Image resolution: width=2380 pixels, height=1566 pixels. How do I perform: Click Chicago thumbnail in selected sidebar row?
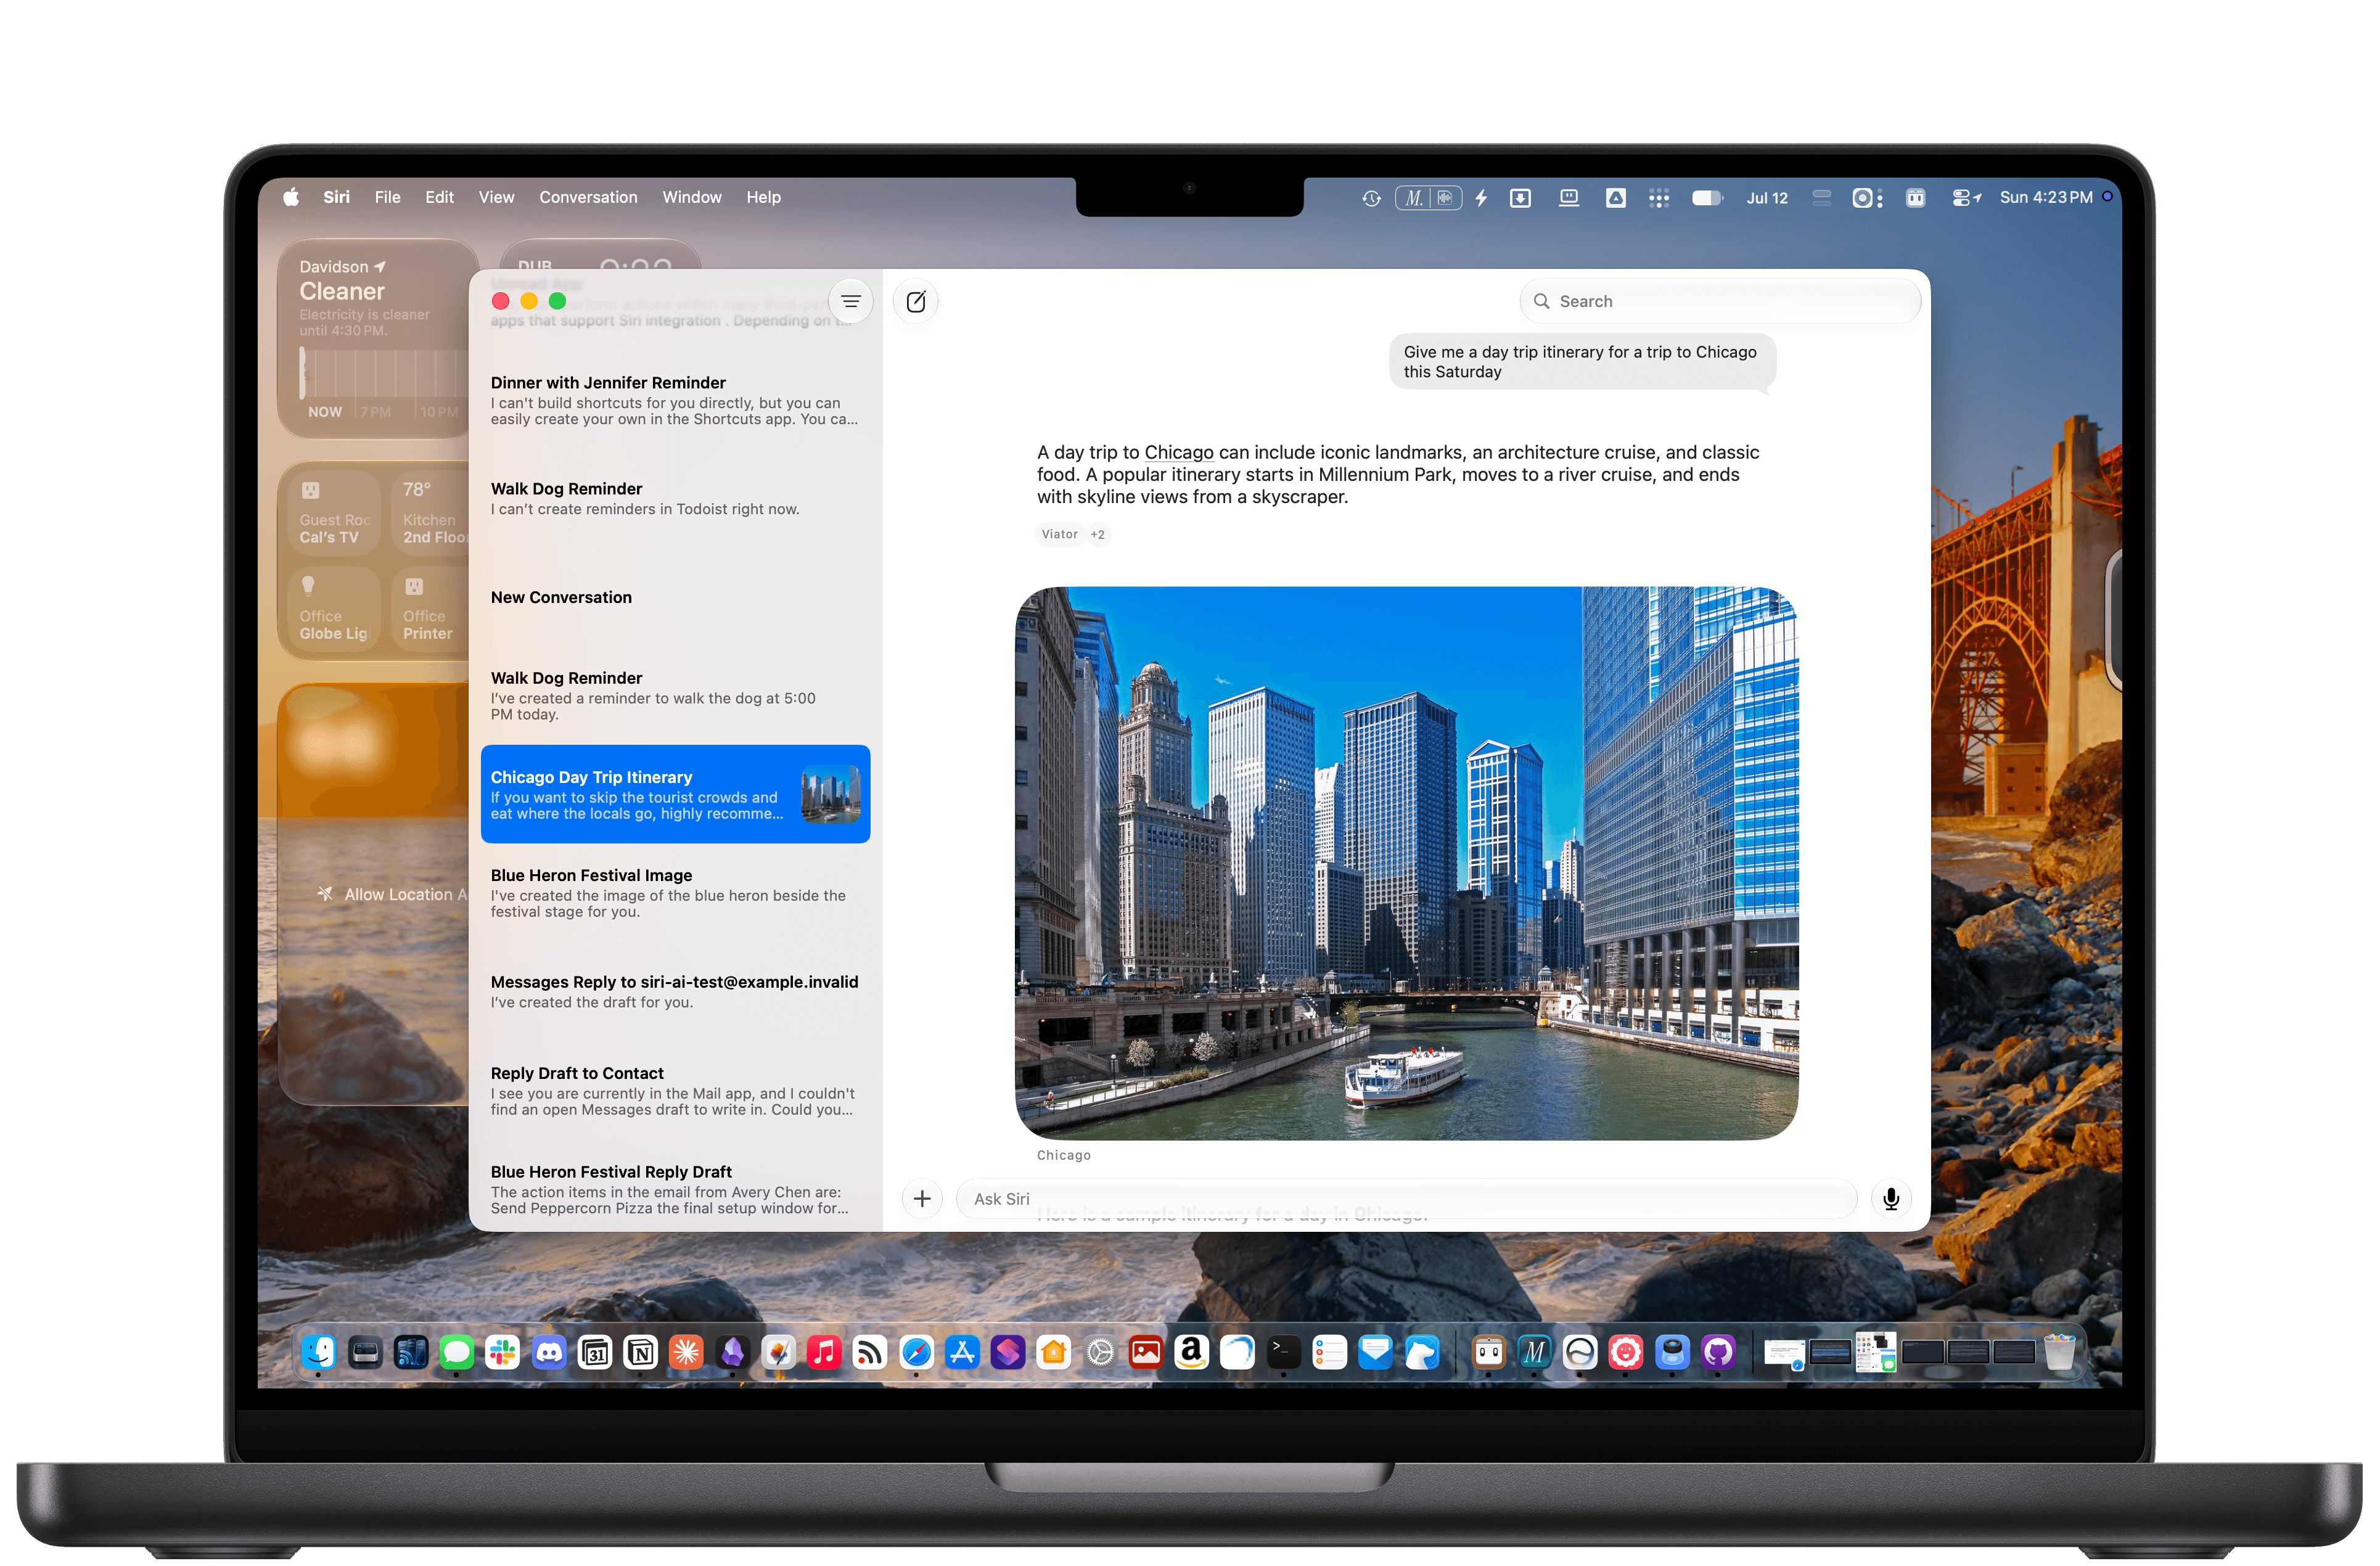click(x=830, y=794)
